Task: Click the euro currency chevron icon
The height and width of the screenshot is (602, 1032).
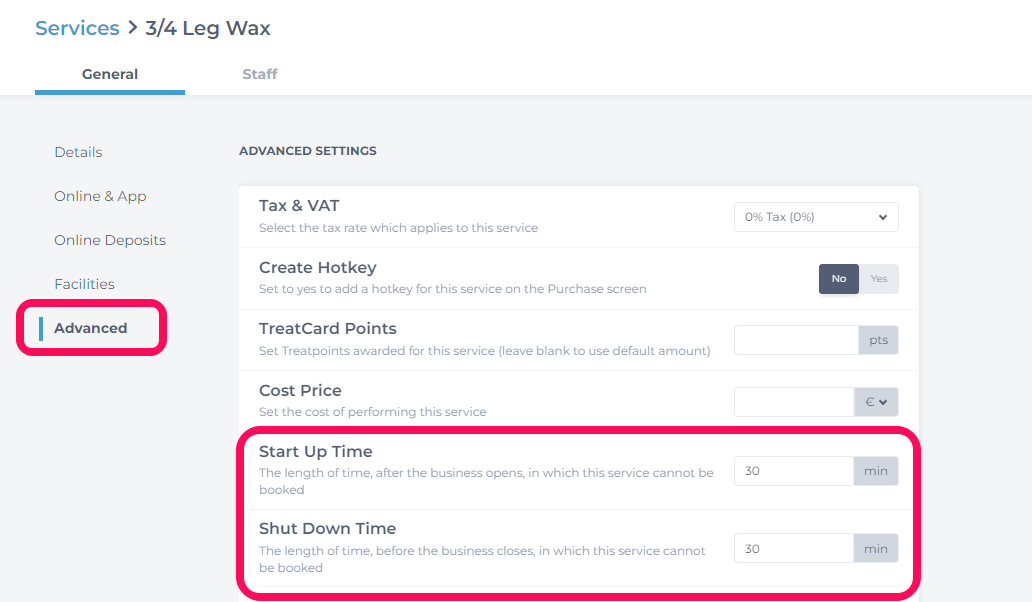Action: click(x=883, y=402)
